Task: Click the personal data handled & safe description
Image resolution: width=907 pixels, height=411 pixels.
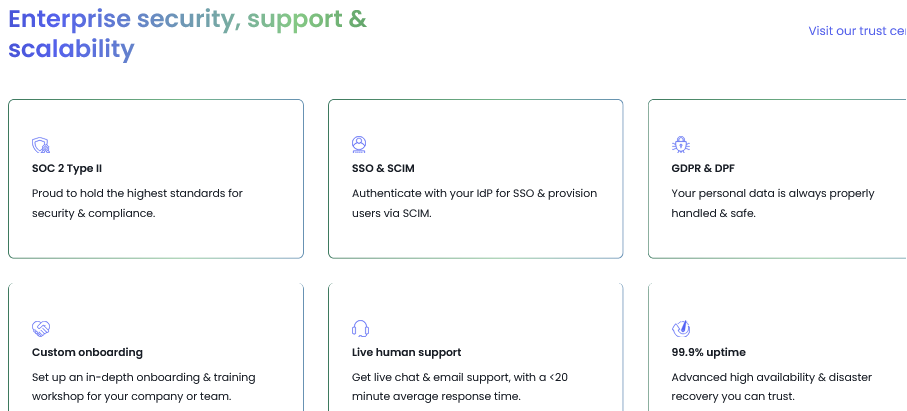Action: (773, 203)
